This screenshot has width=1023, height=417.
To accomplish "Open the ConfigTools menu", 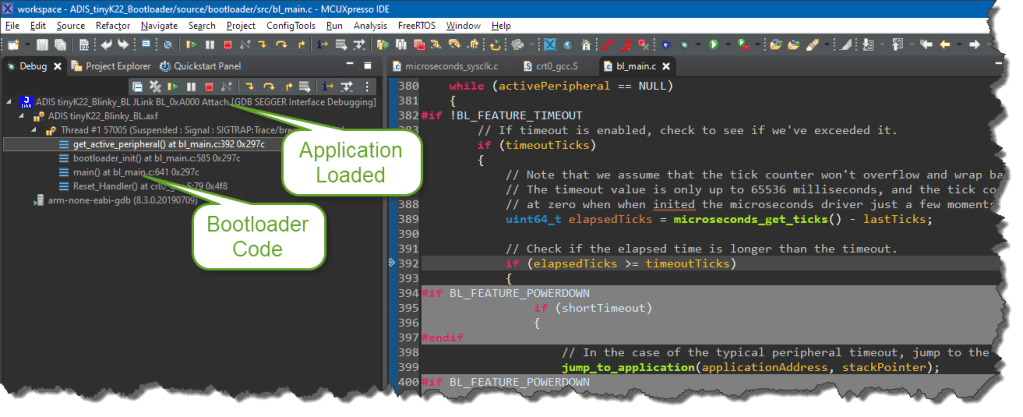I will point(291,26).
